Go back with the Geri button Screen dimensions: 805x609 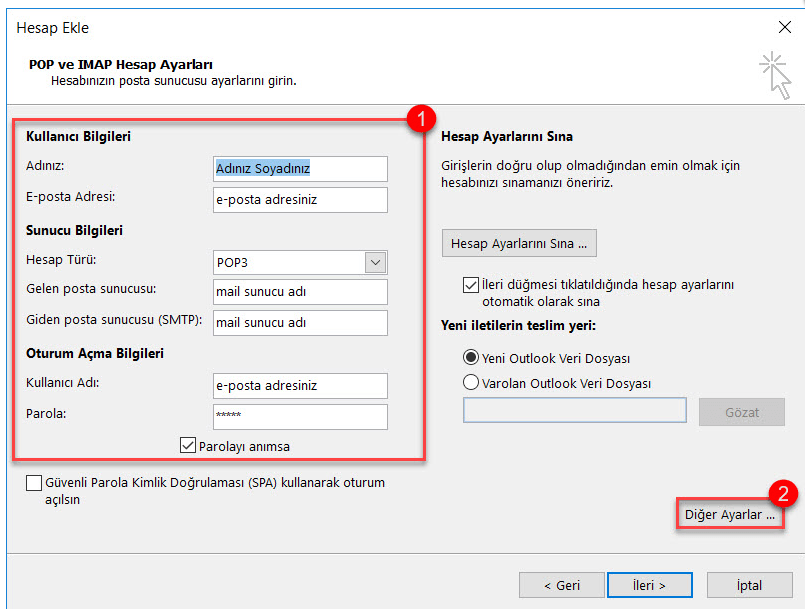(x=561, y=585)
